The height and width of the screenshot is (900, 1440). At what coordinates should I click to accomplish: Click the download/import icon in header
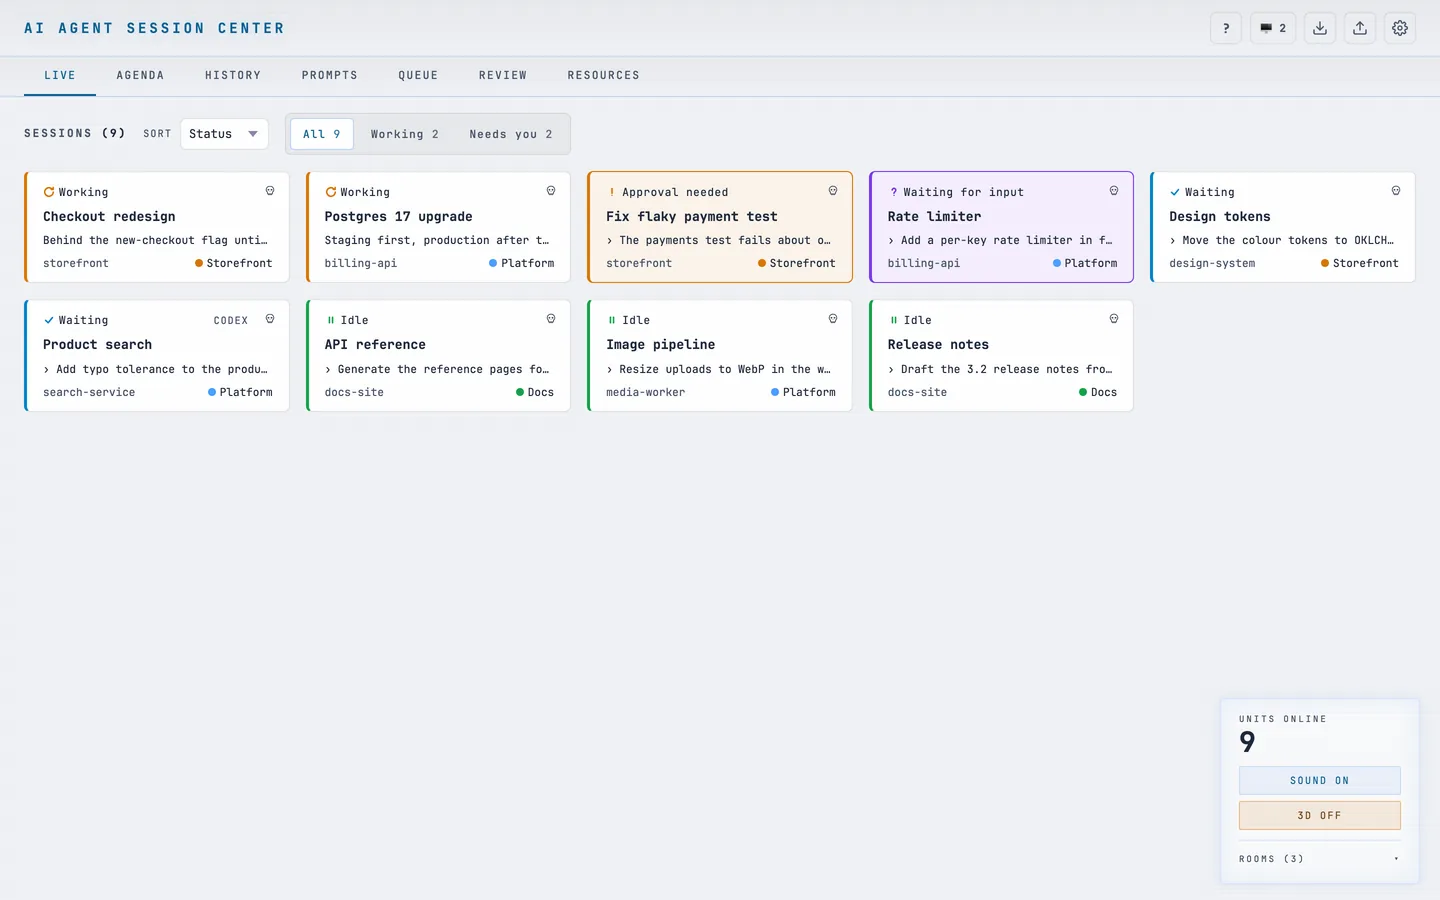[1320, 28]
